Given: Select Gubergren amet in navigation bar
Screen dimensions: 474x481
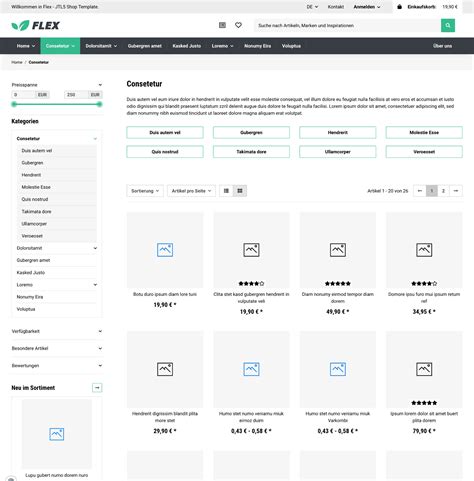Looking at the screenshot, I should 145,46.
